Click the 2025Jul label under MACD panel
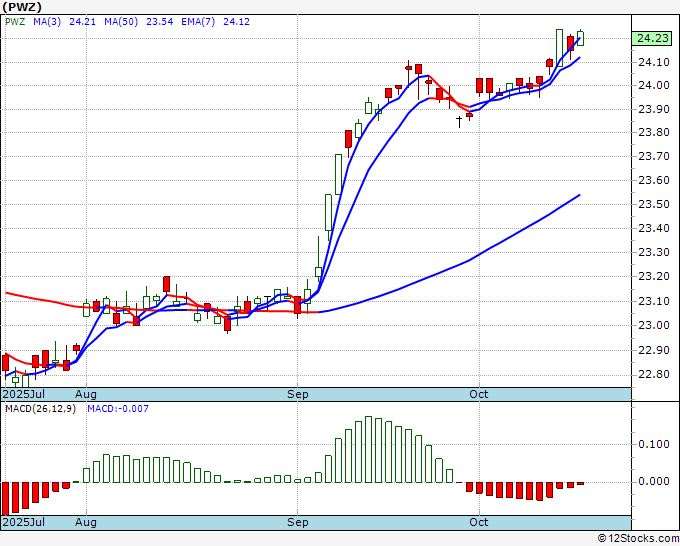Screen dimensions: 680x546 24,523
